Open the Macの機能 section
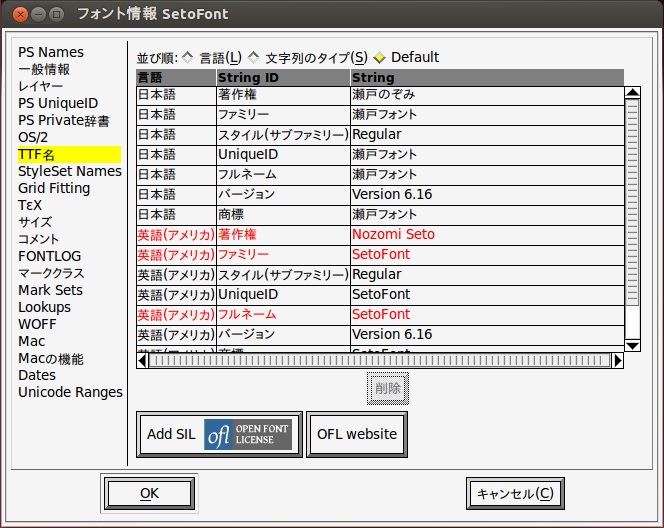664x528 pixels. pos(51,358)
